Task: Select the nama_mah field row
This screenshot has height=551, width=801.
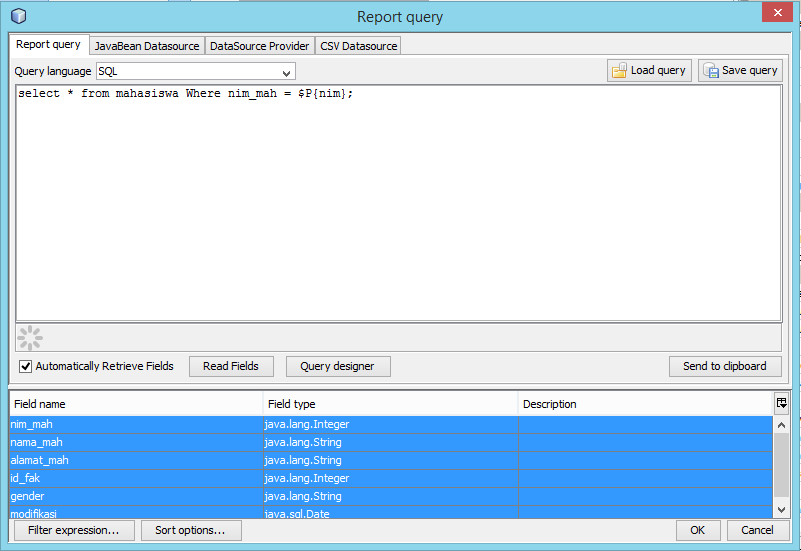Action: (x=391, y=442)
